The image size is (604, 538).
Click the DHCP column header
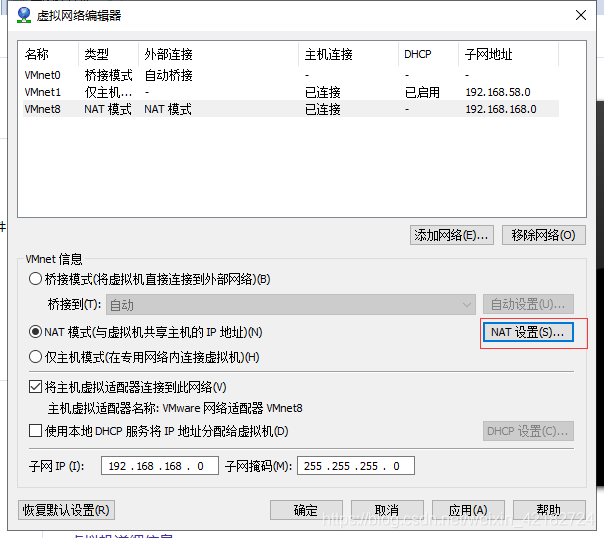[428, 54]
